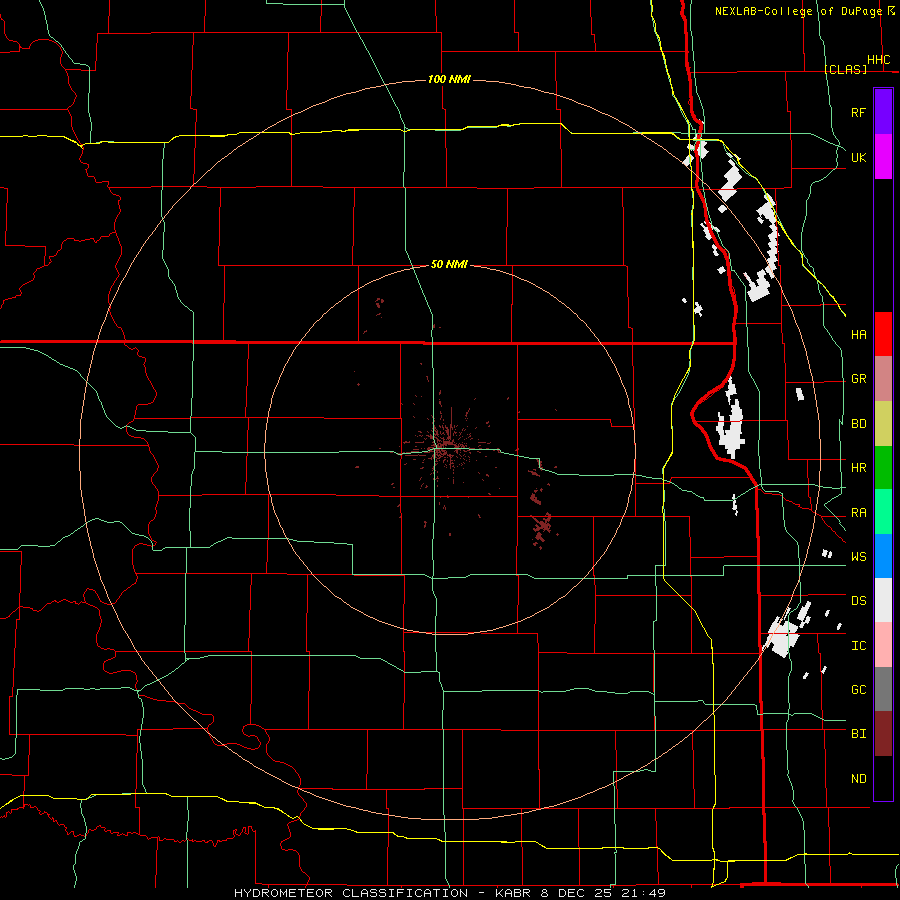Viewport: 900px width, 900px height.
Task: Select the BD big drops swatch
Action: (883, 424)
